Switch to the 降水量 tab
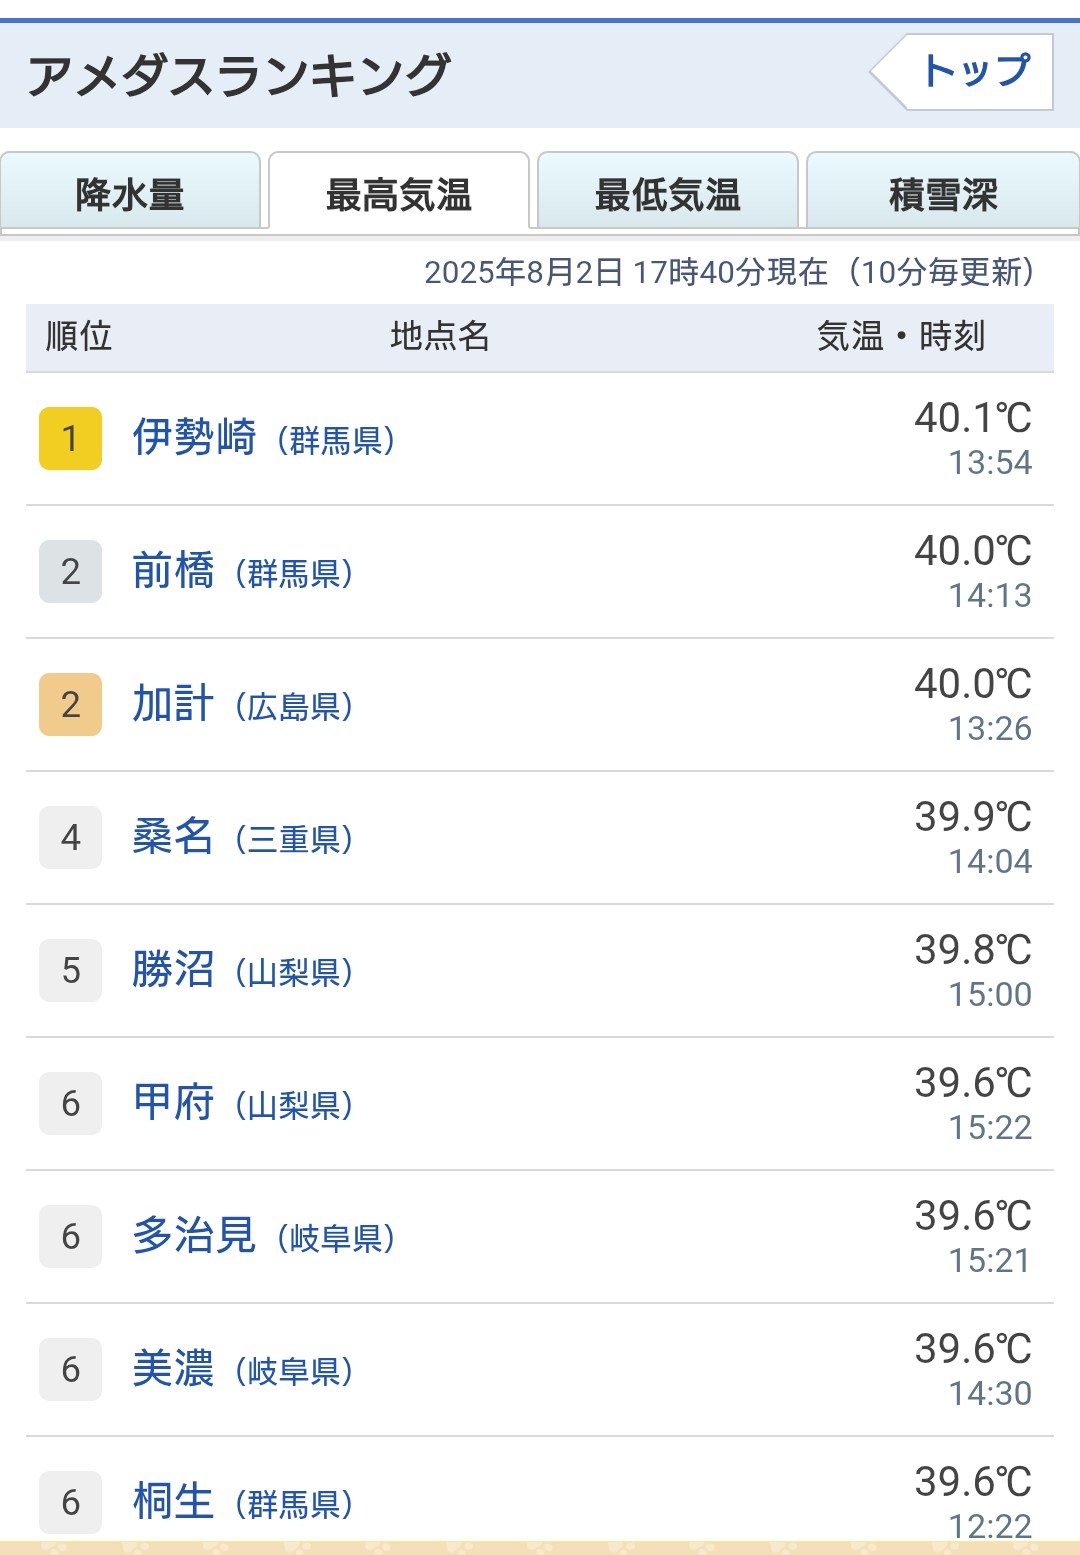 [130, 194]
